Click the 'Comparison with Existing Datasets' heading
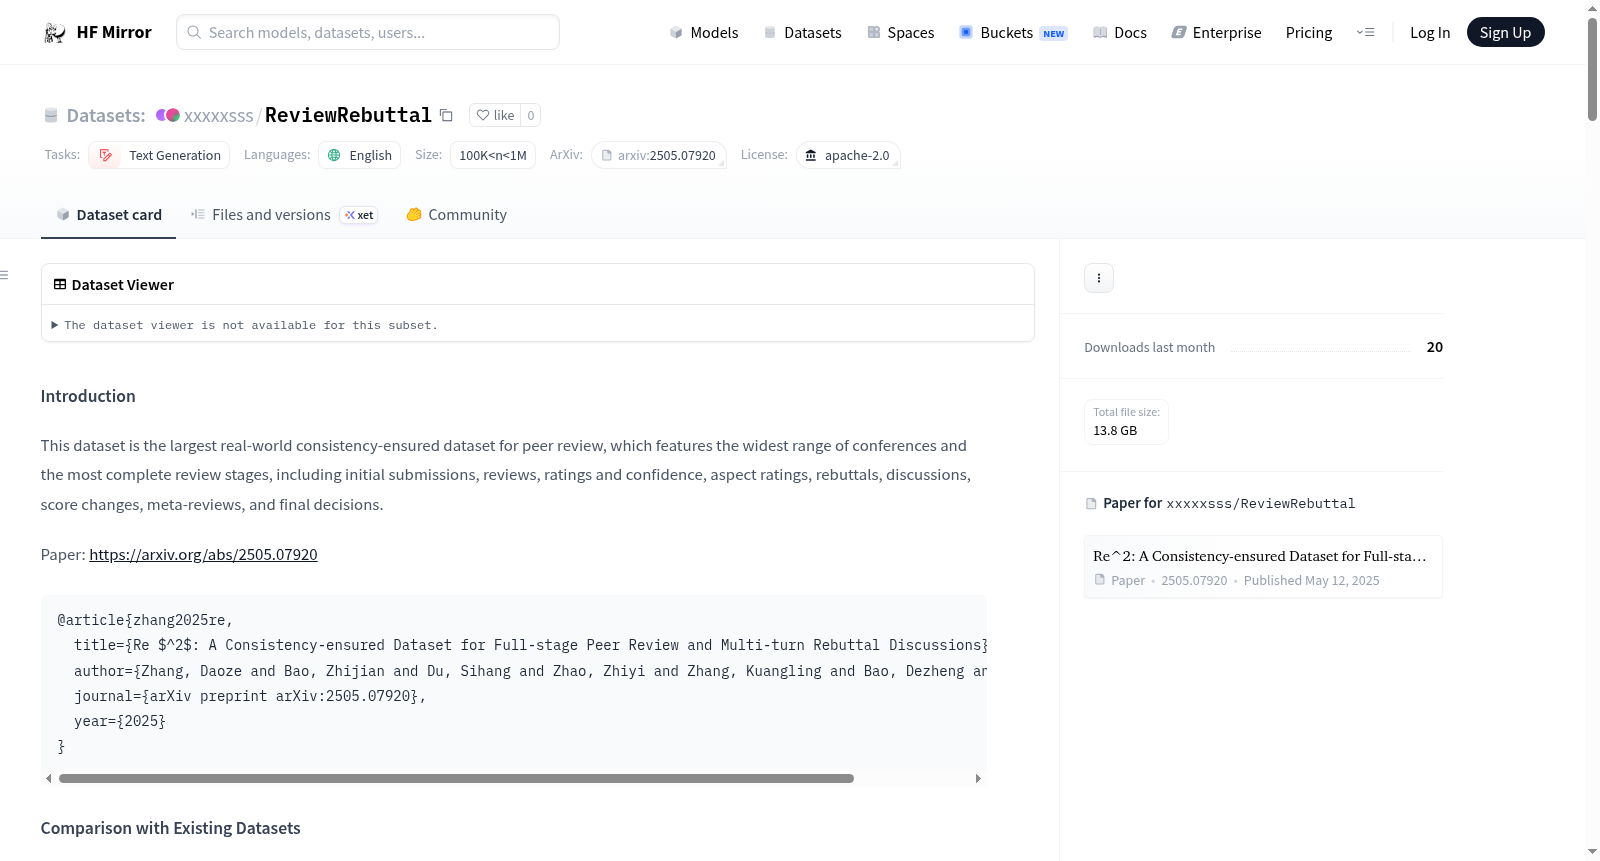The width and height of the screenshot is (1600, 861). [171, 828]
